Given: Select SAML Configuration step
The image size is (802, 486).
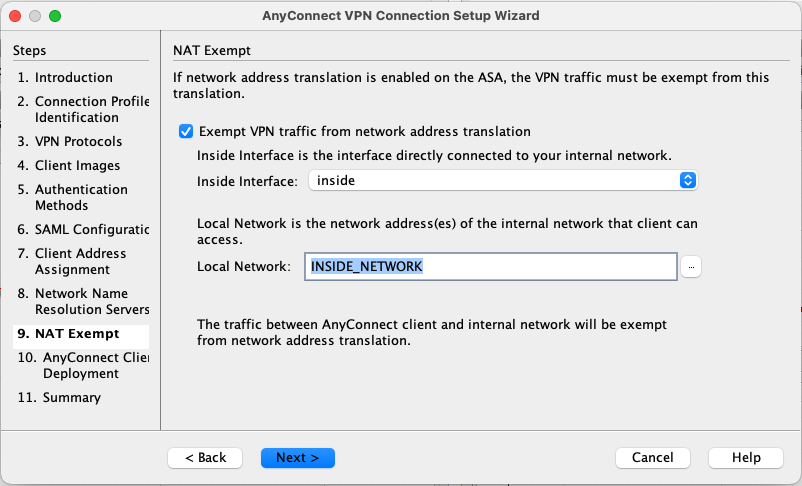Looking at the screenshot, I should click(84, 229).
